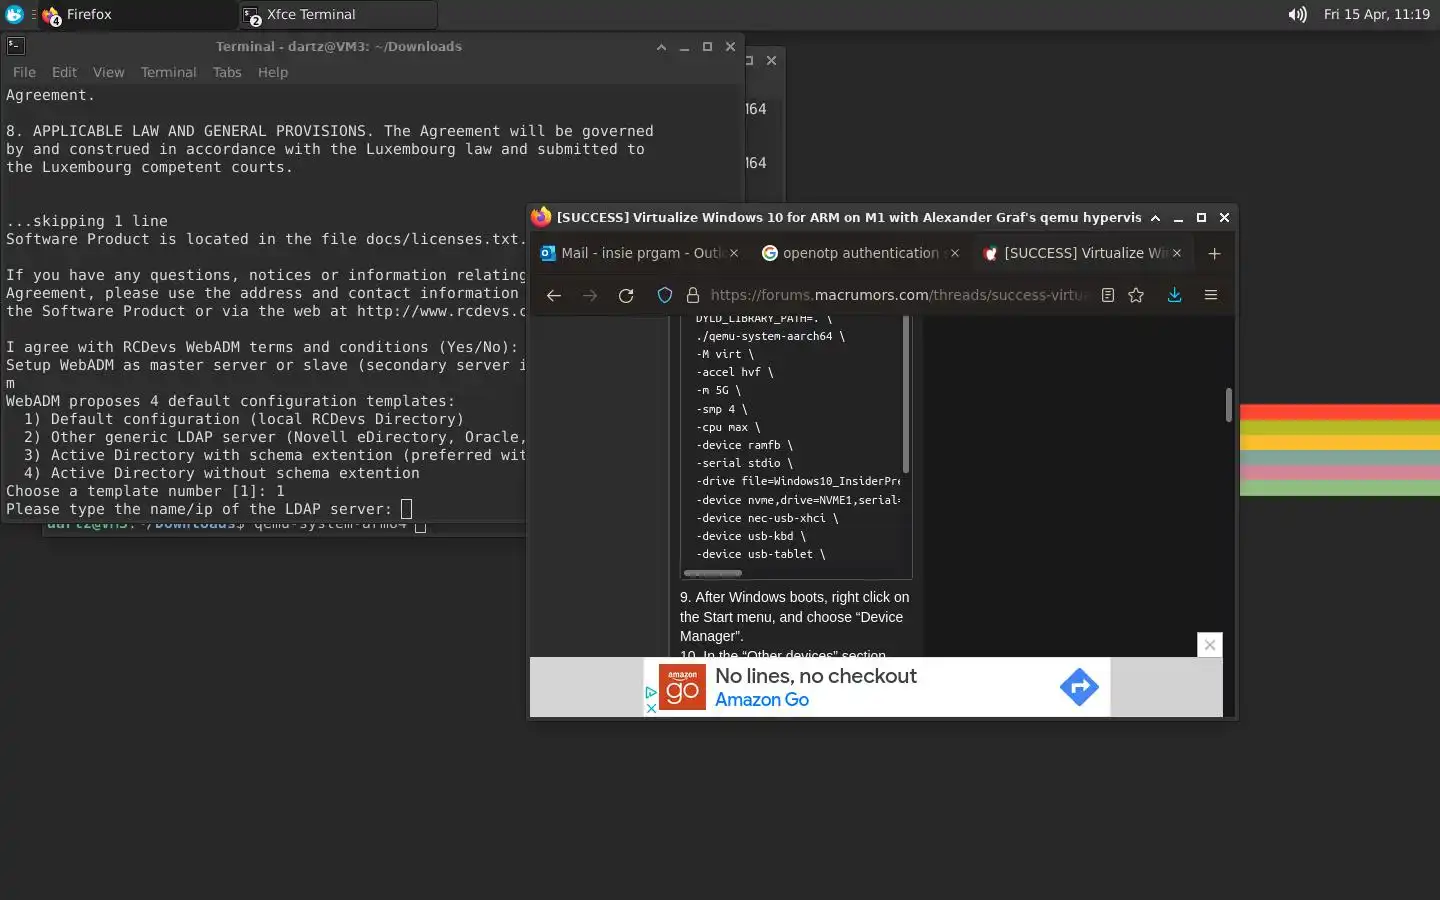The height and width of the screenshot is (900, 1440).
Task: Open the volume control in the panel
Action: (1297, 14)
